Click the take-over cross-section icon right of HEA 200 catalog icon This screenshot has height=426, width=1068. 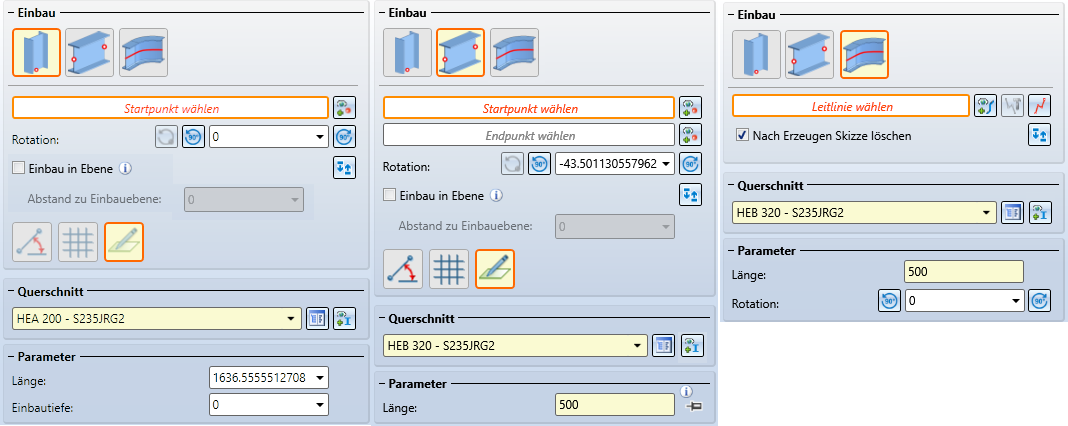click(x=345, y=319)
